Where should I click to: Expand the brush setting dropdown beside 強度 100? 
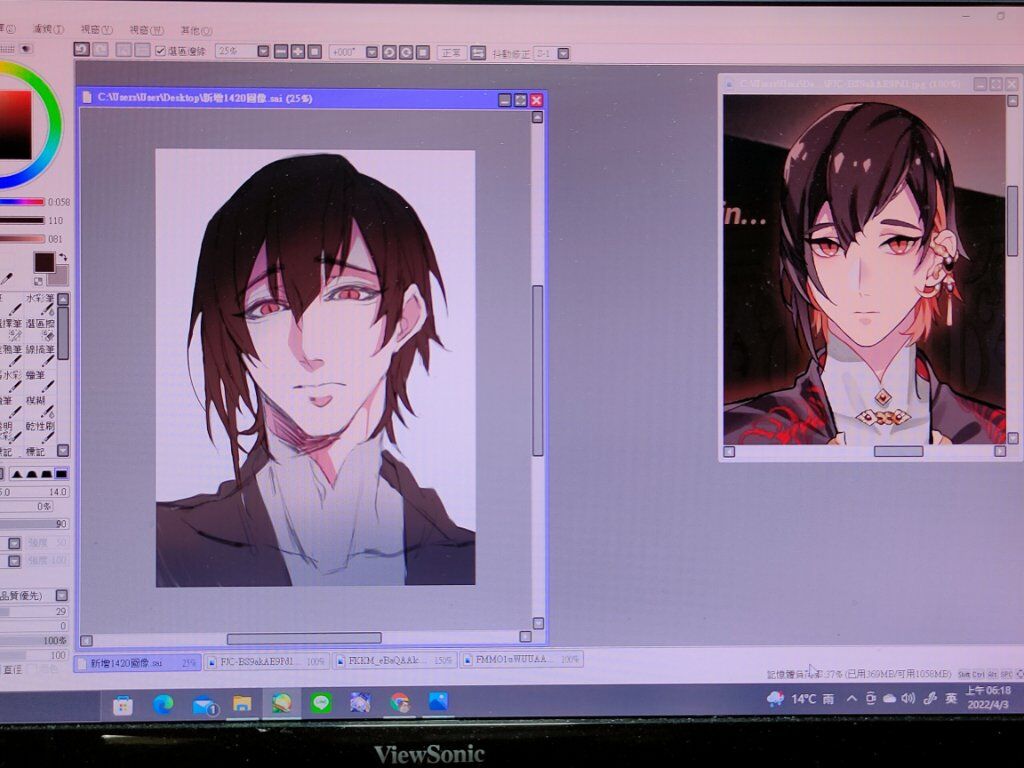click(14, 560)
